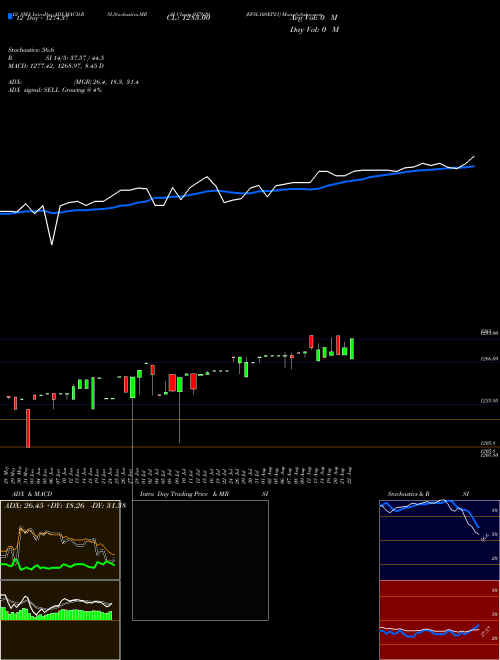Click the 'CL: 1283.60' closing price text
Screen dimensions: 500x660
coord(188,17)
